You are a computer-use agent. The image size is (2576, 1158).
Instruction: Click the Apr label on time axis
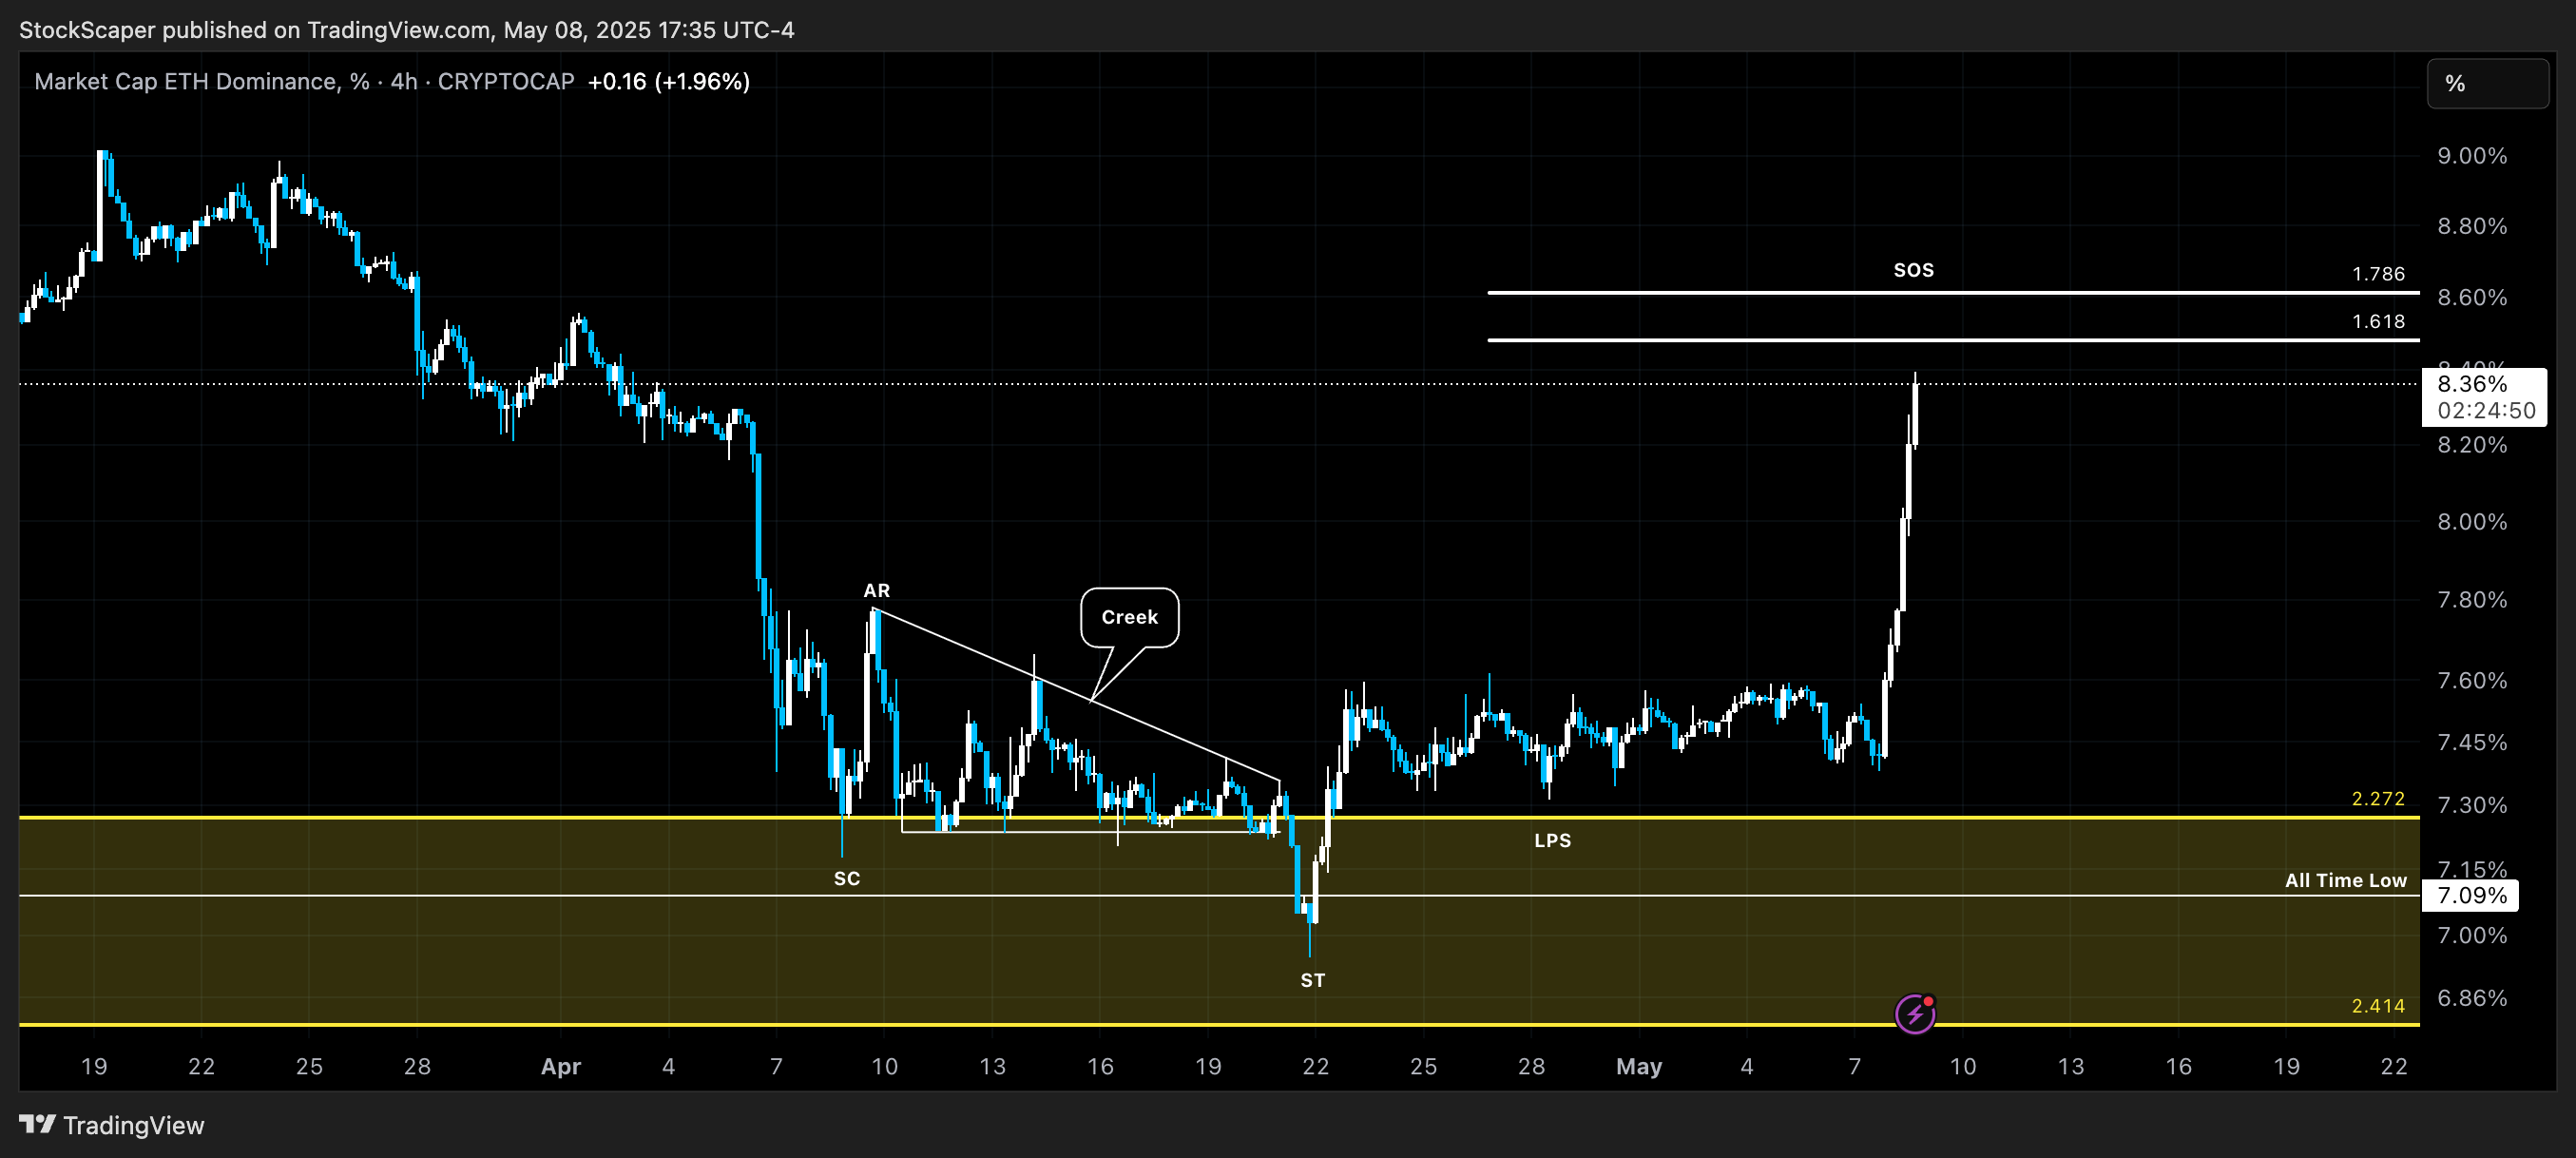pyautogui.click(x=560, y=1067)
